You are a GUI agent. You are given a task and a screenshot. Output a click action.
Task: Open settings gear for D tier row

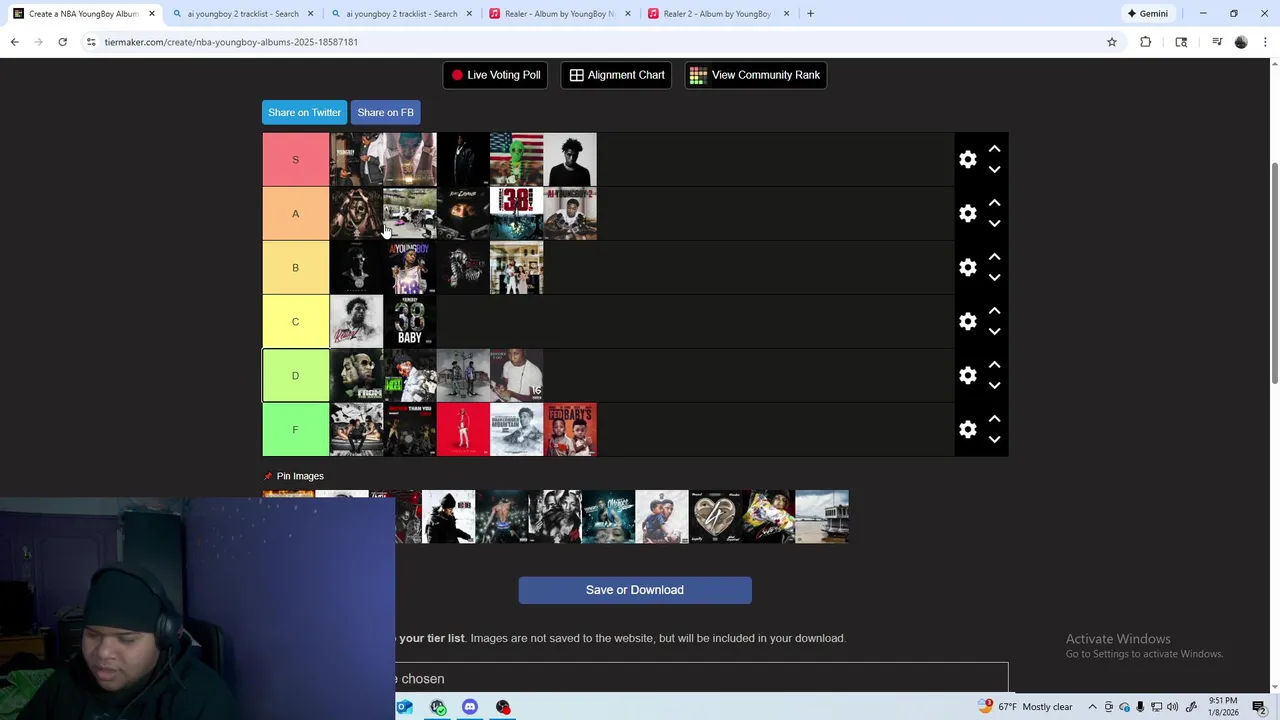[967, 376]
